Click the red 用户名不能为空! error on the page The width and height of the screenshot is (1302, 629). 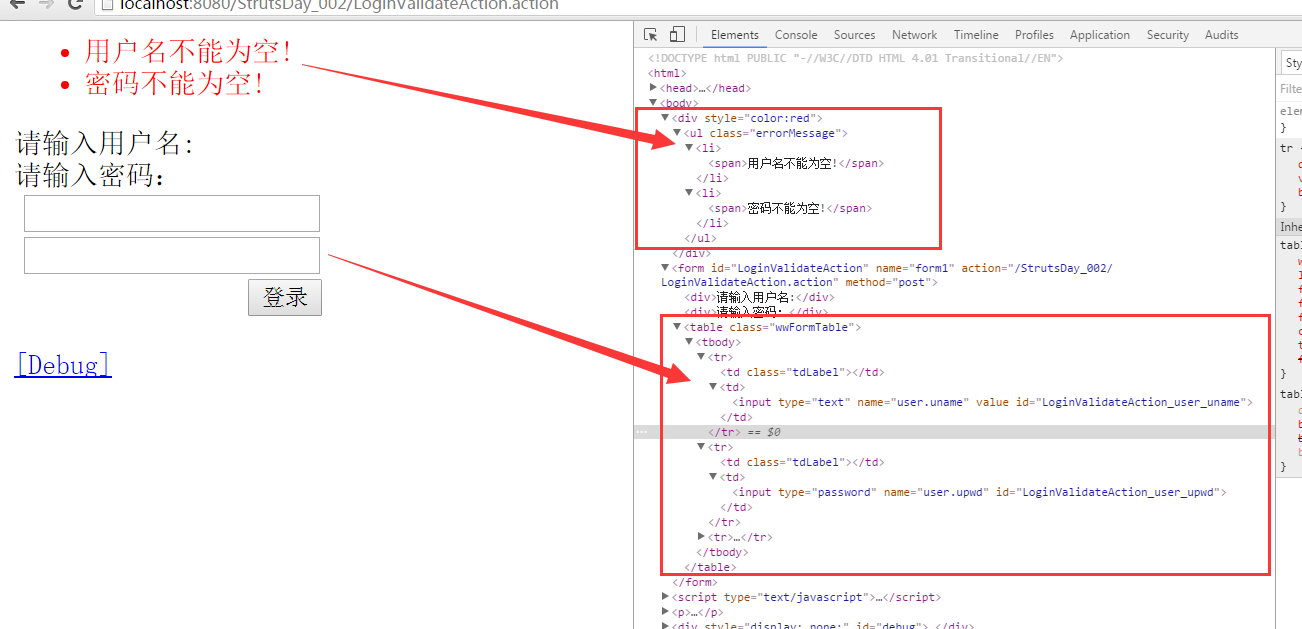tap(188, 50)
